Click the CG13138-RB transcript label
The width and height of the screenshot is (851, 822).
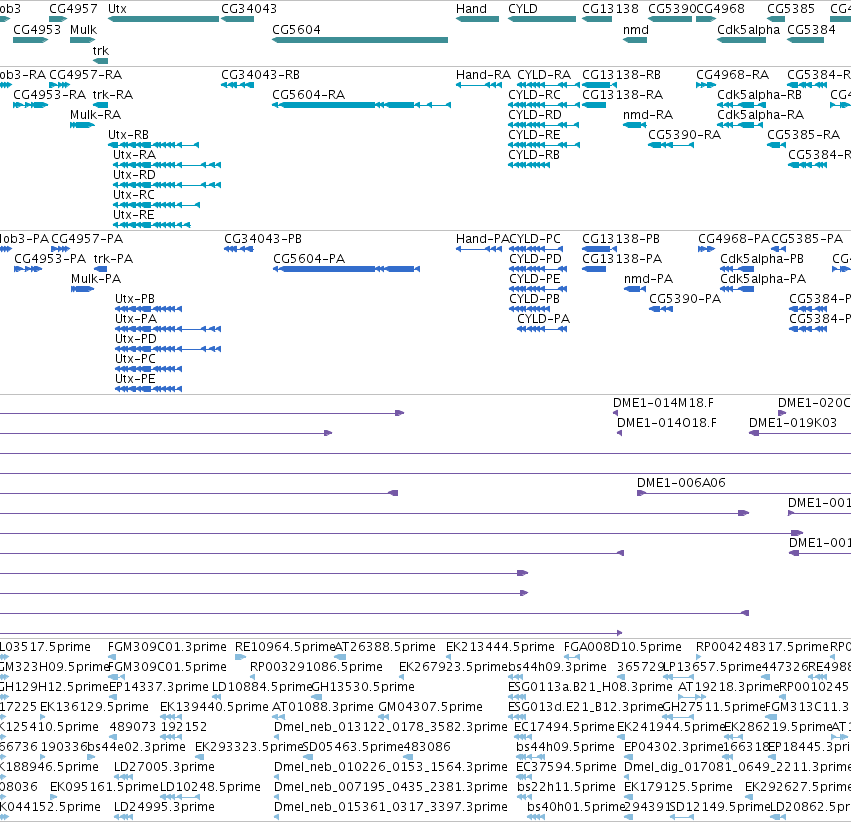pos(621,74)
